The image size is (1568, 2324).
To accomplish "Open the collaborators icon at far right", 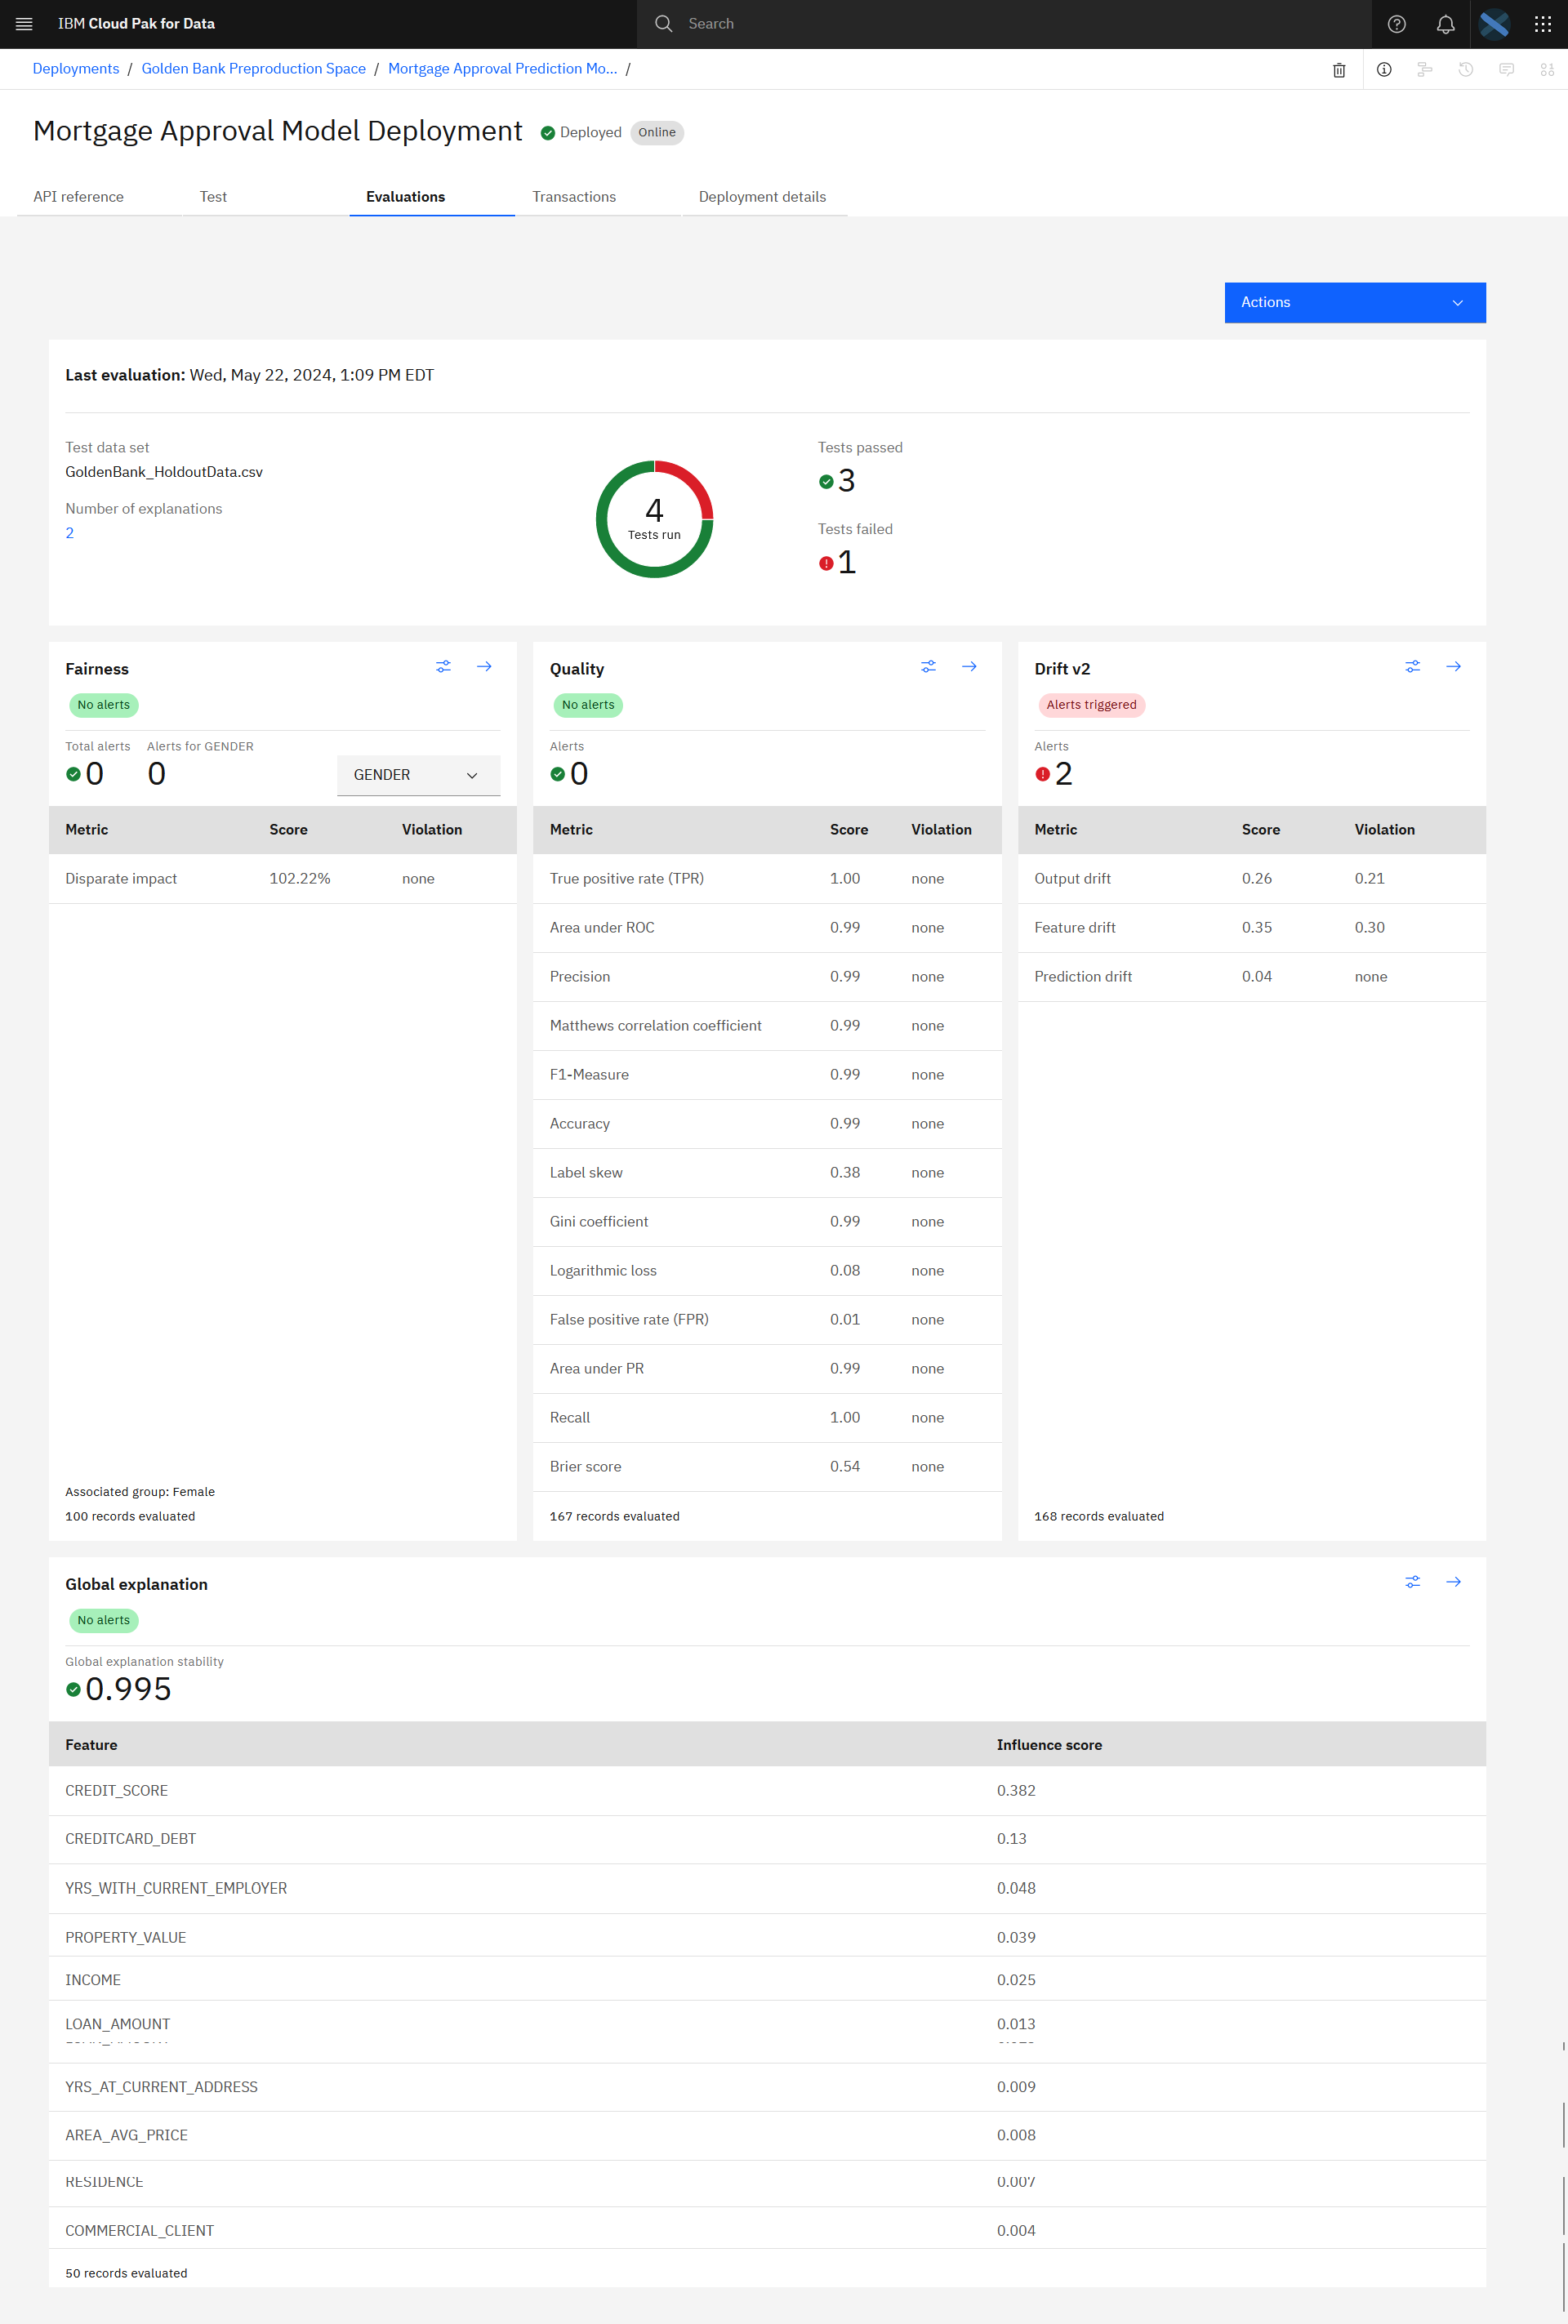I will (1547, 69).
